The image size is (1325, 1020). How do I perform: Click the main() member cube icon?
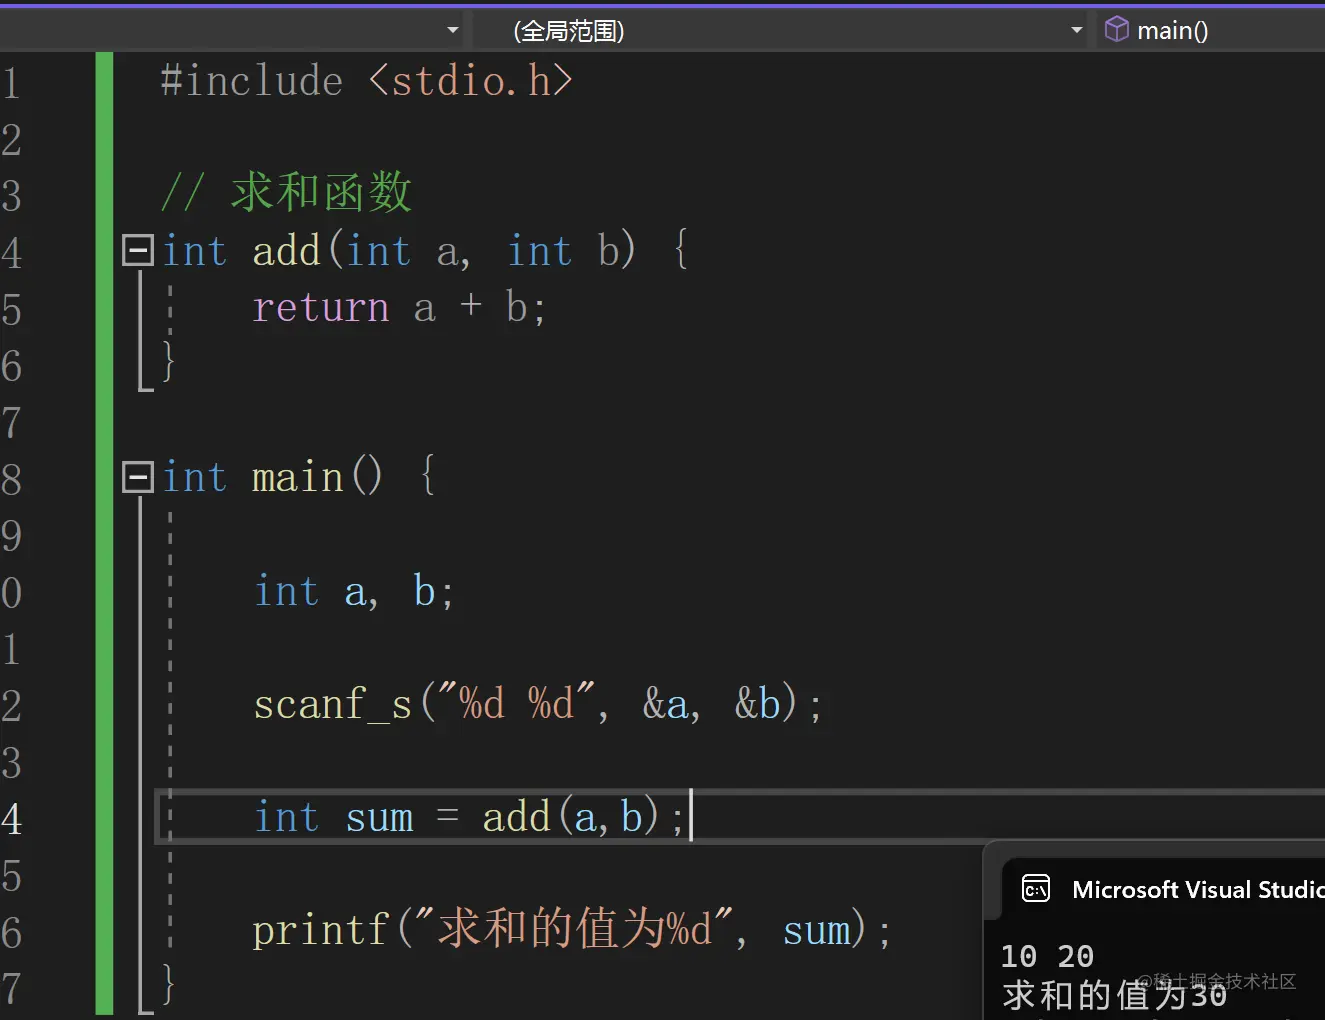1116,30
